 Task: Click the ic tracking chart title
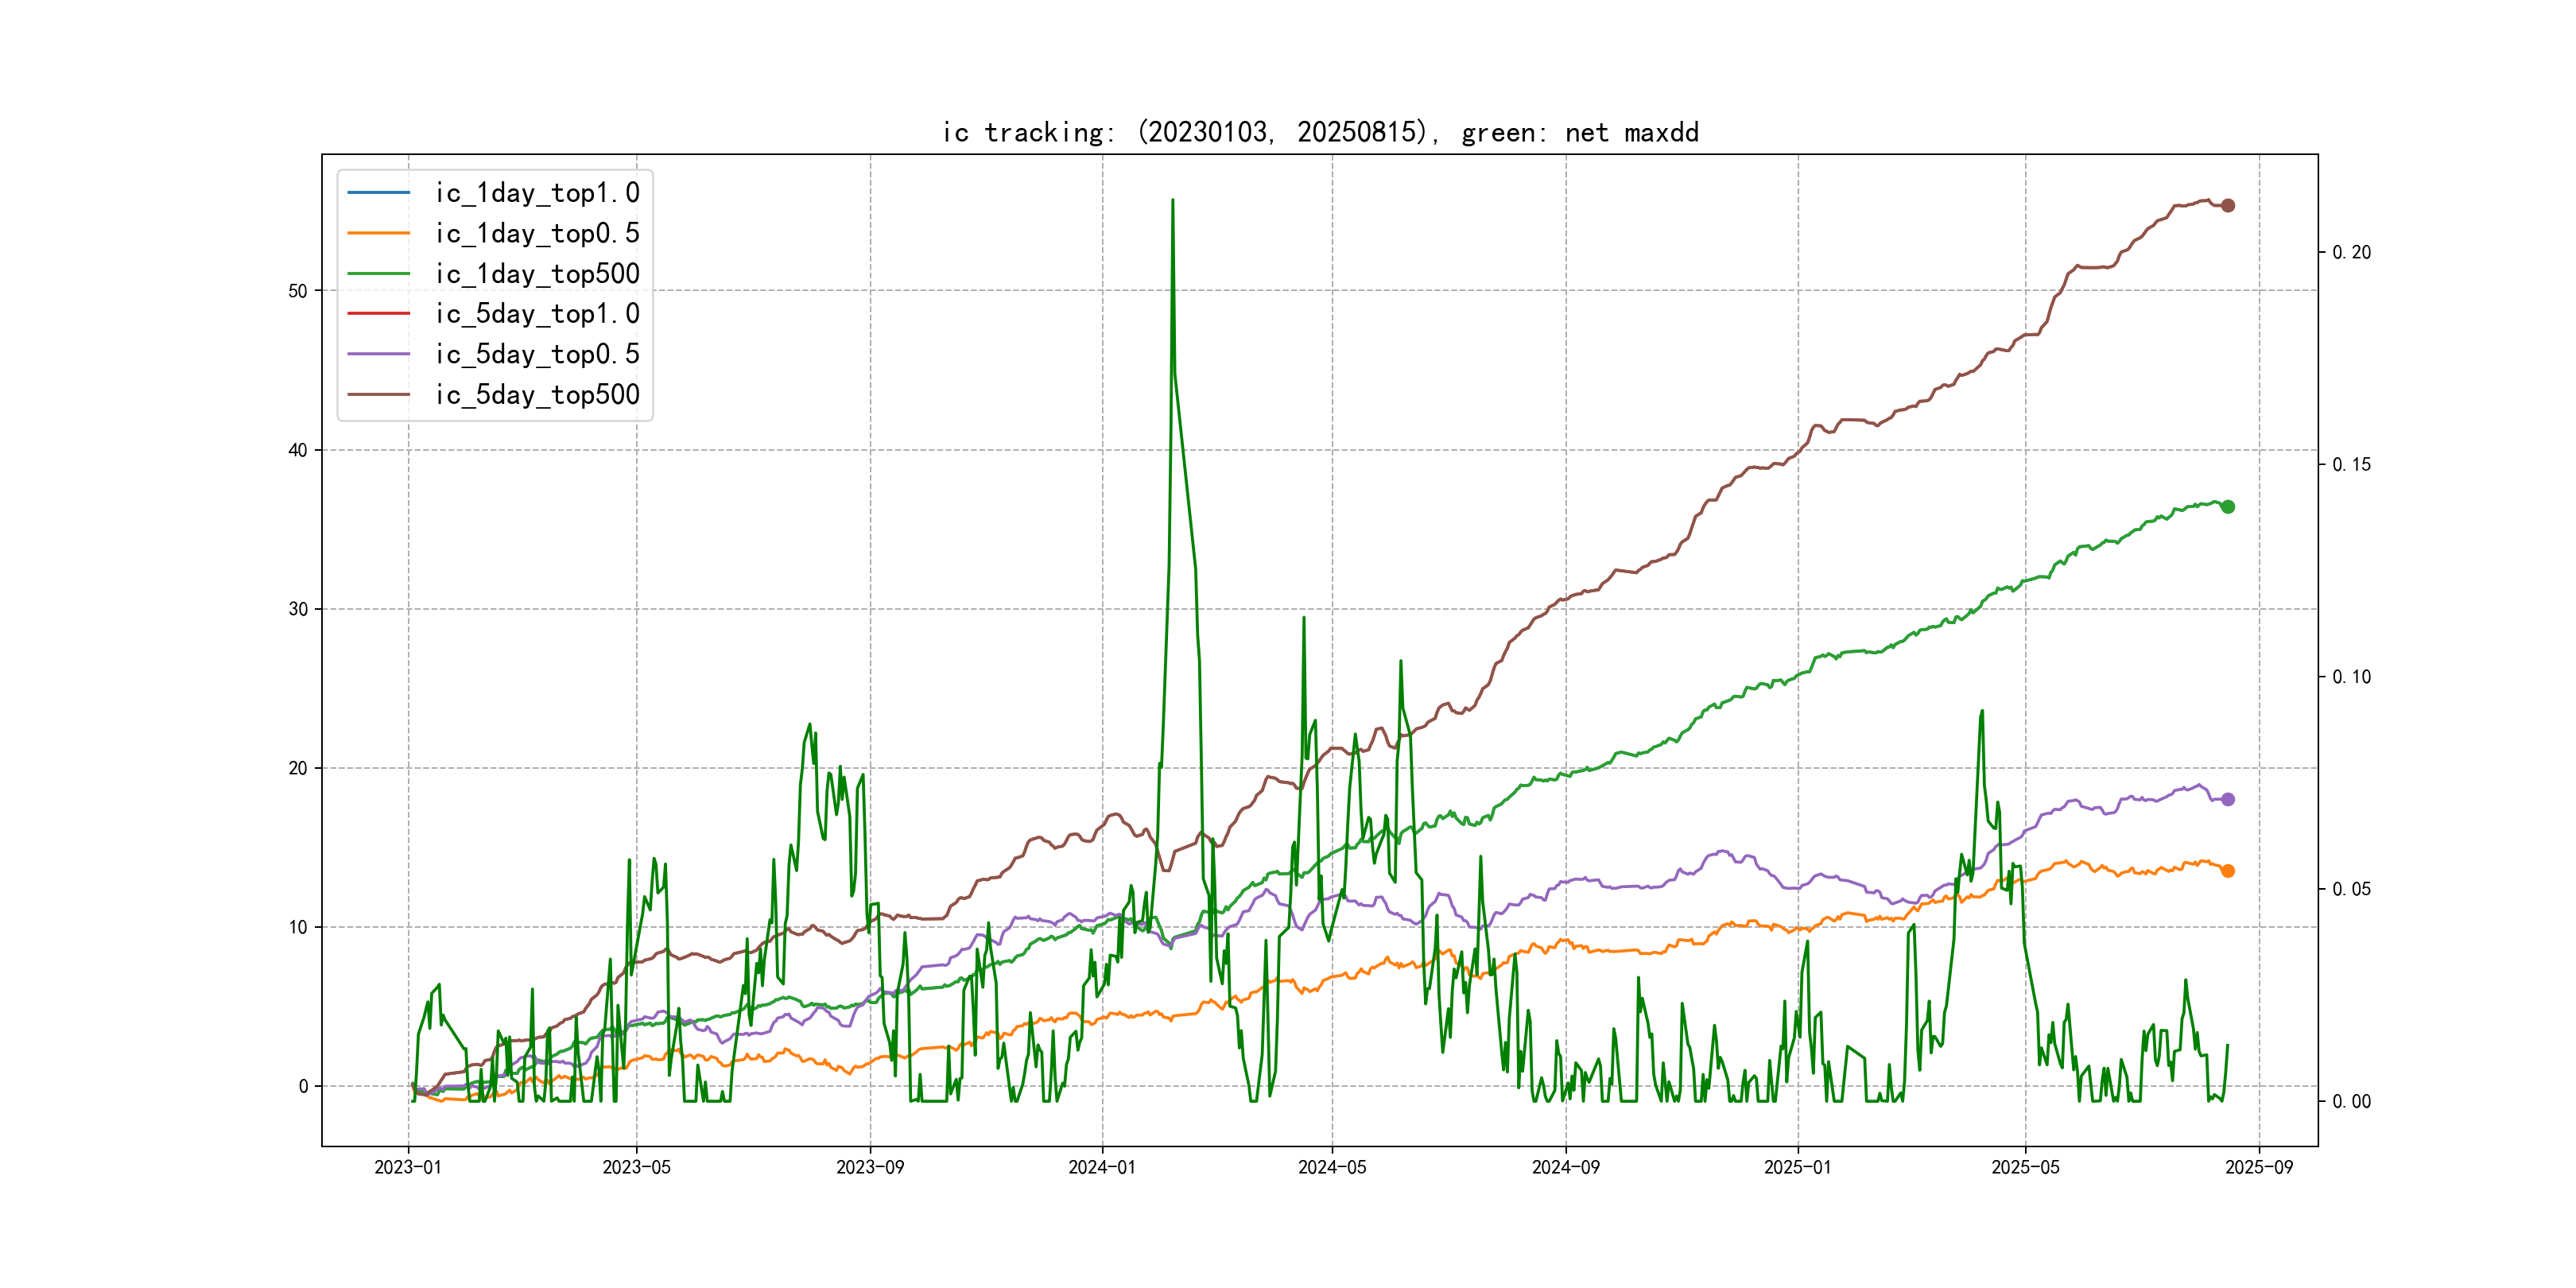click(1320, 132)
